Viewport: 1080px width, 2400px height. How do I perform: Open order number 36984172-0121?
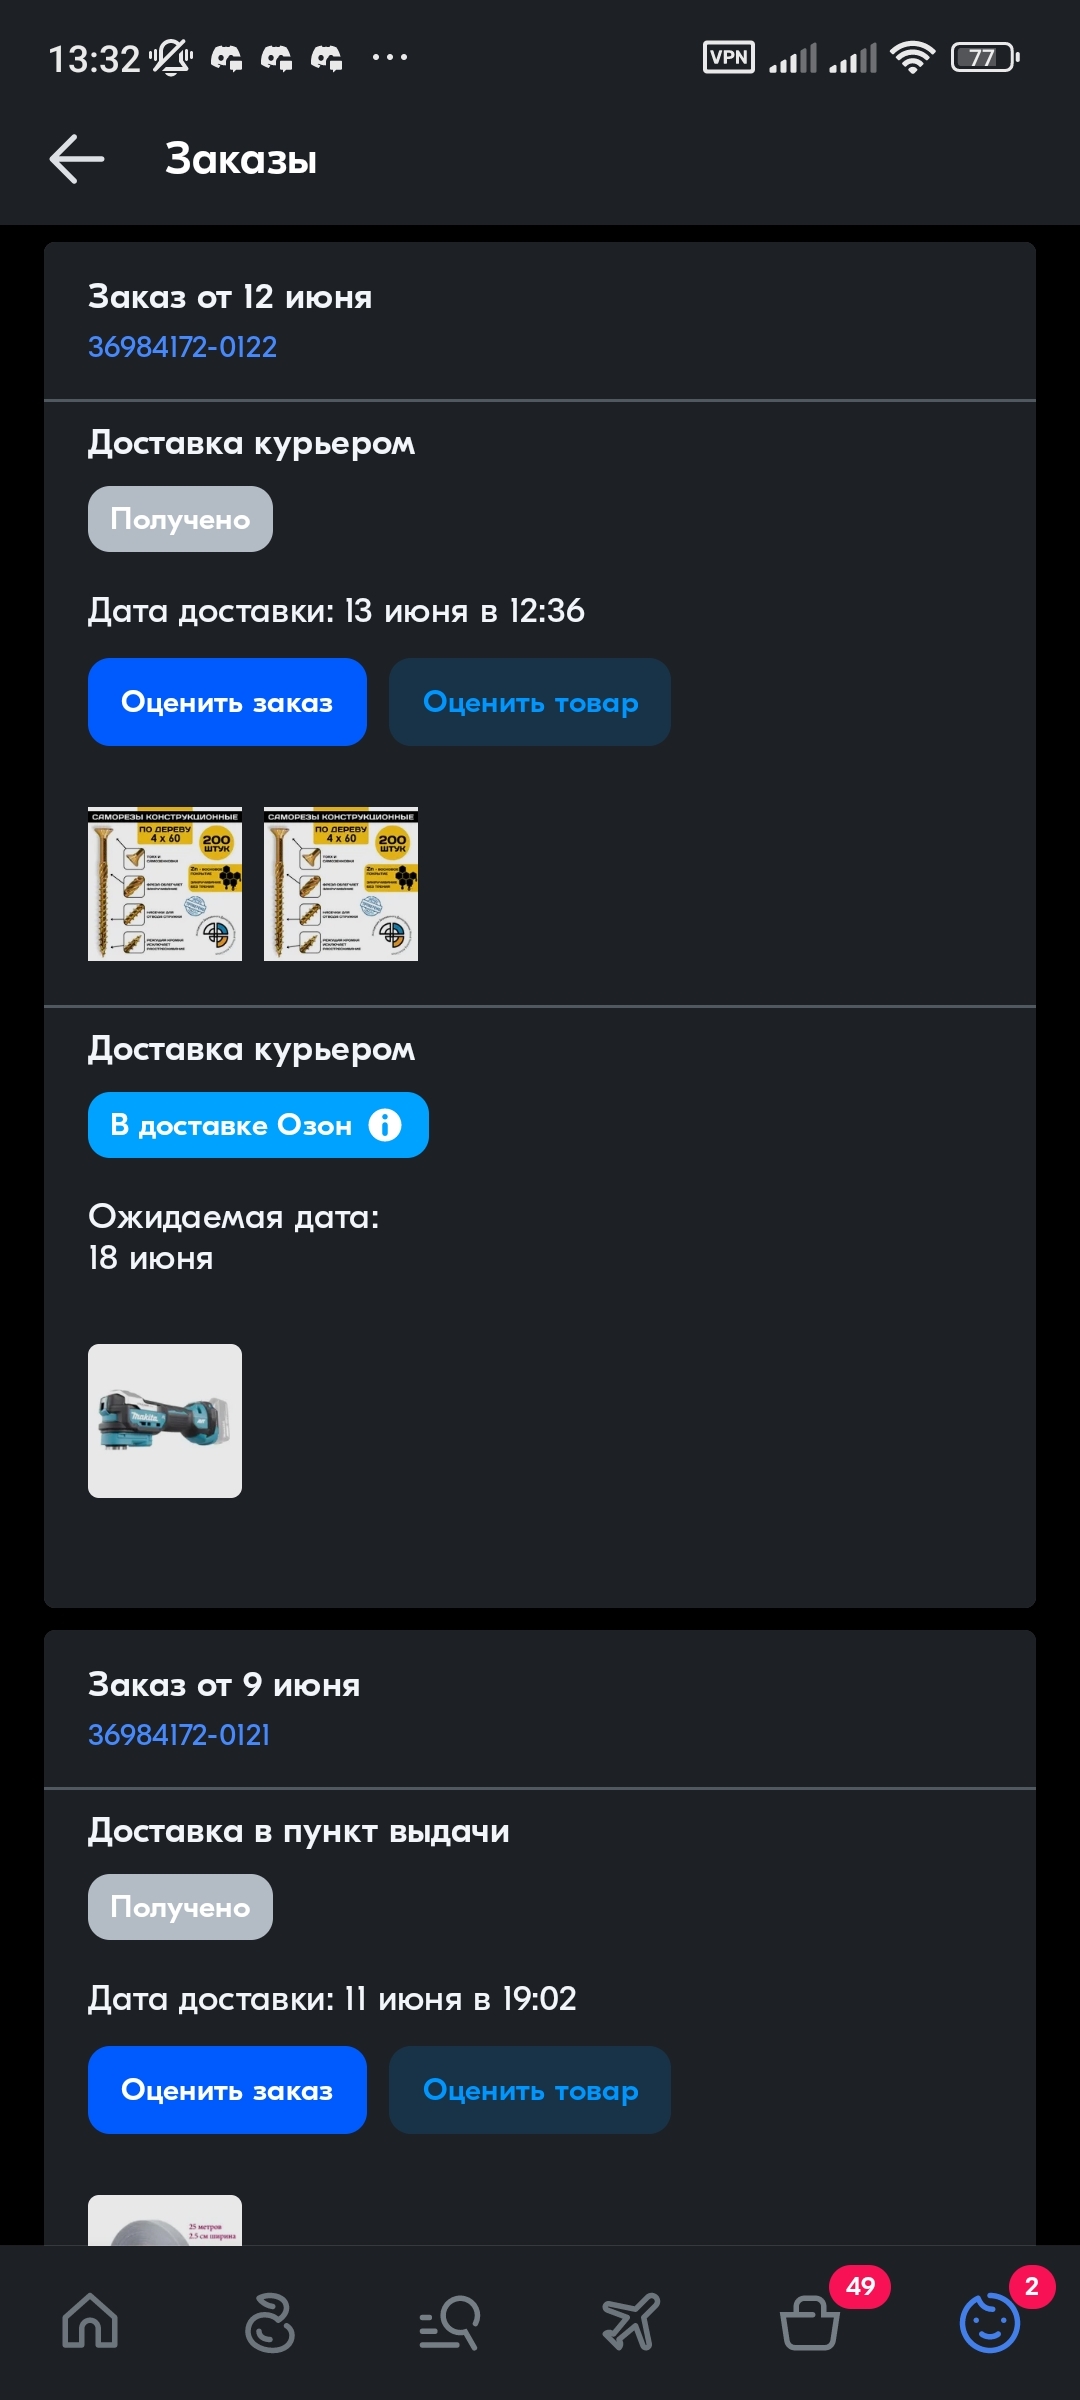point(179,1735)
